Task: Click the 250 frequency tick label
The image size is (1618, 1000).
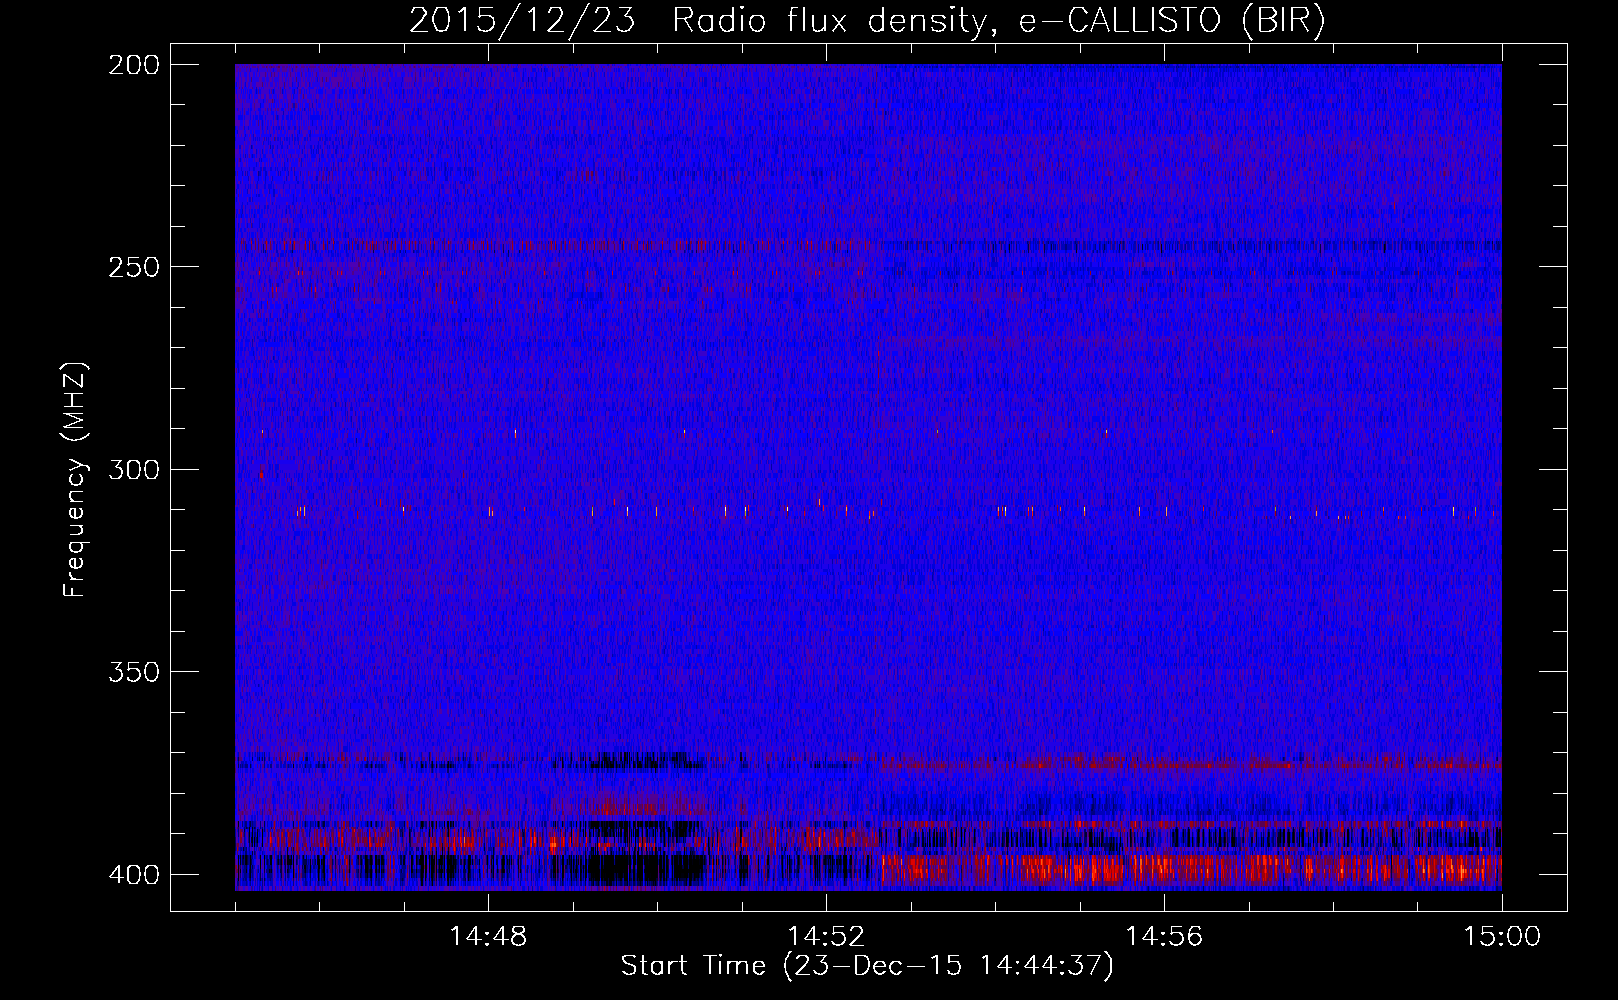Action: (133, 267)
